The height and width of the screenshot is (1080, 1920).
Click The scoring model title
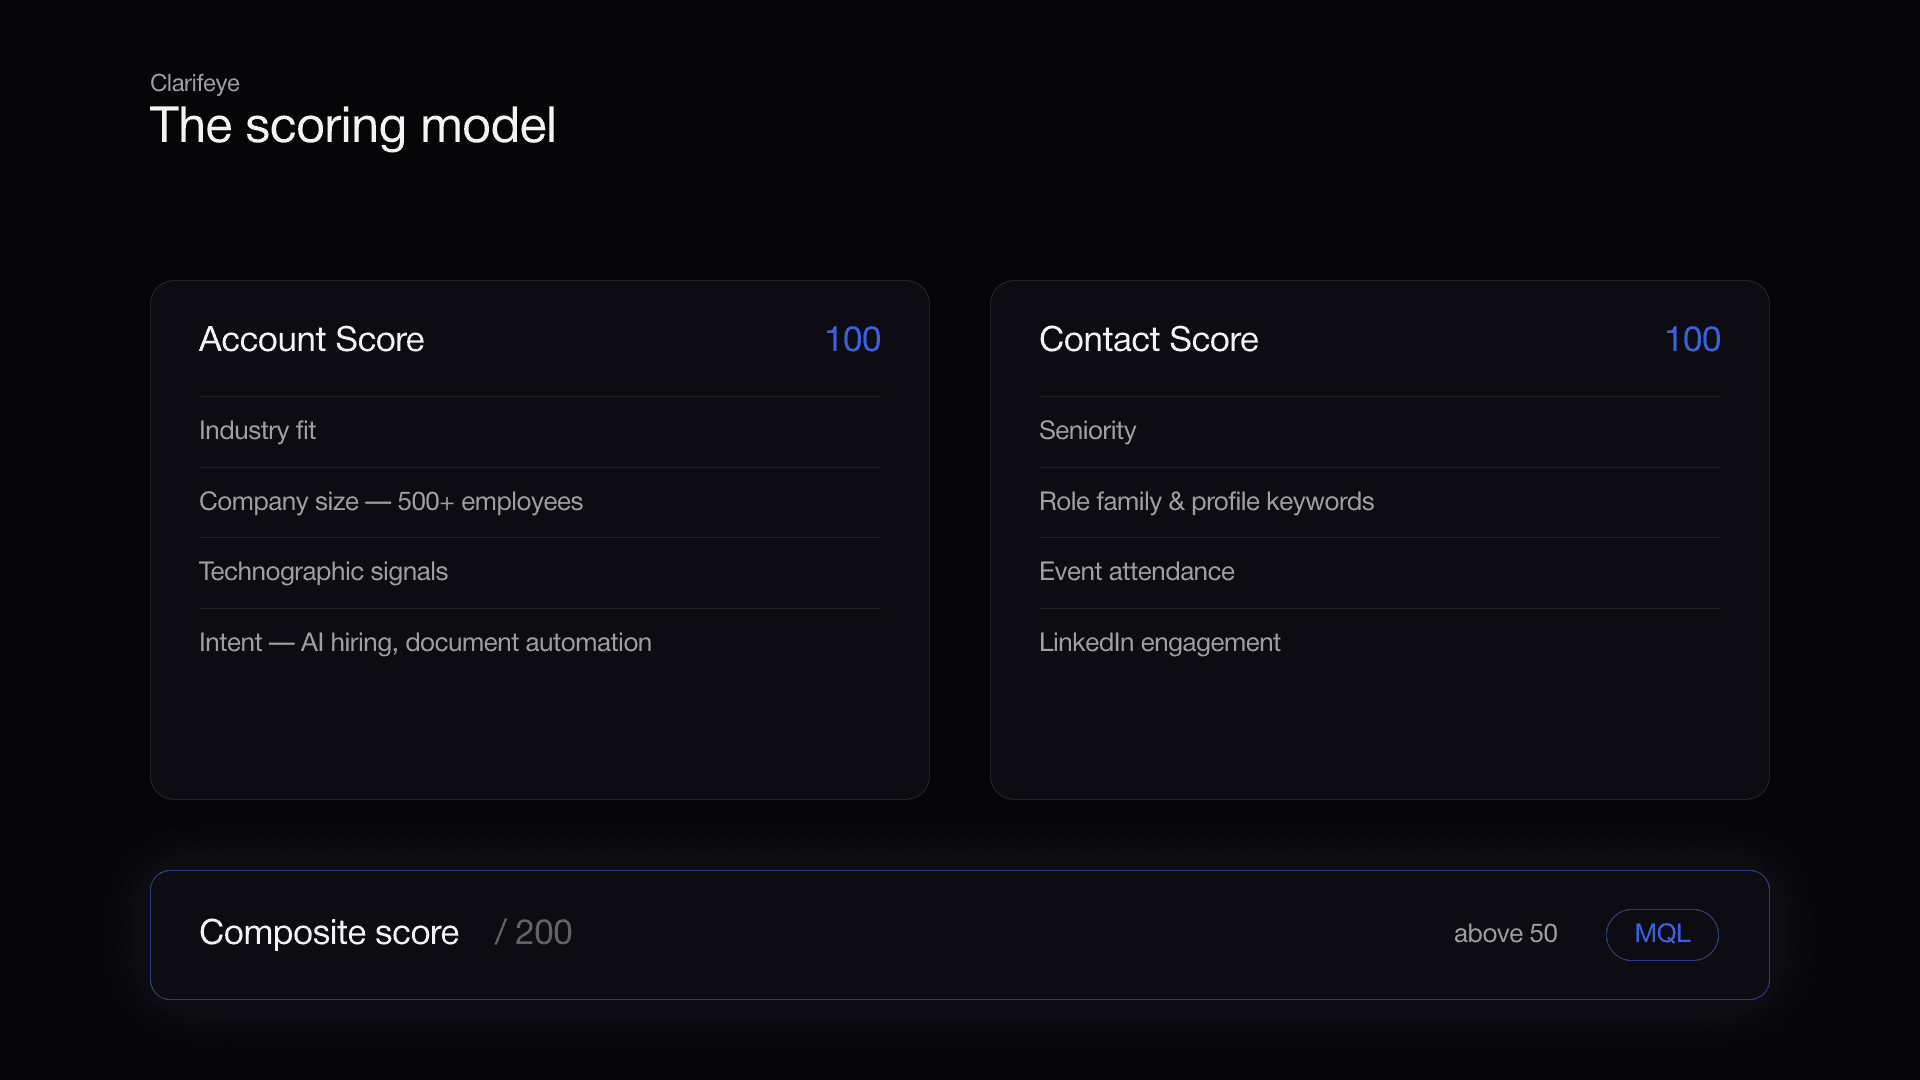pos(352,126)
